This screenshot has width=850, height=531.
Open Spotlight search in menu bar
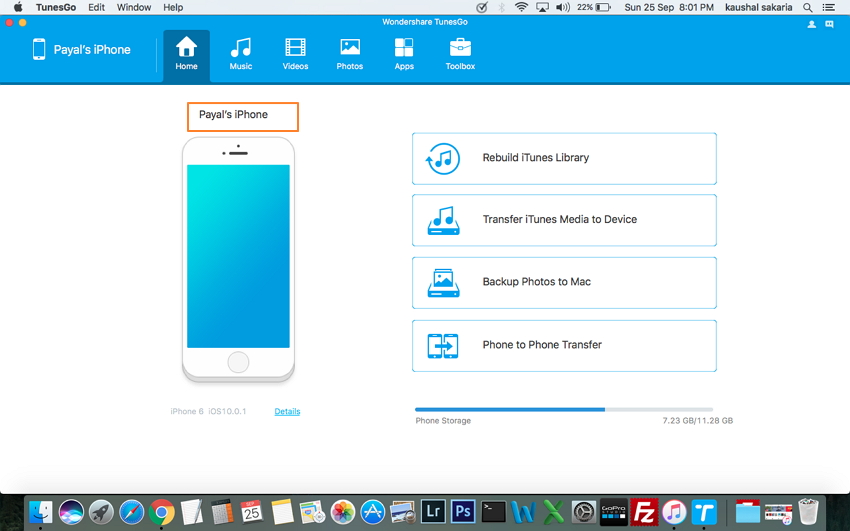tap(807, 7)
